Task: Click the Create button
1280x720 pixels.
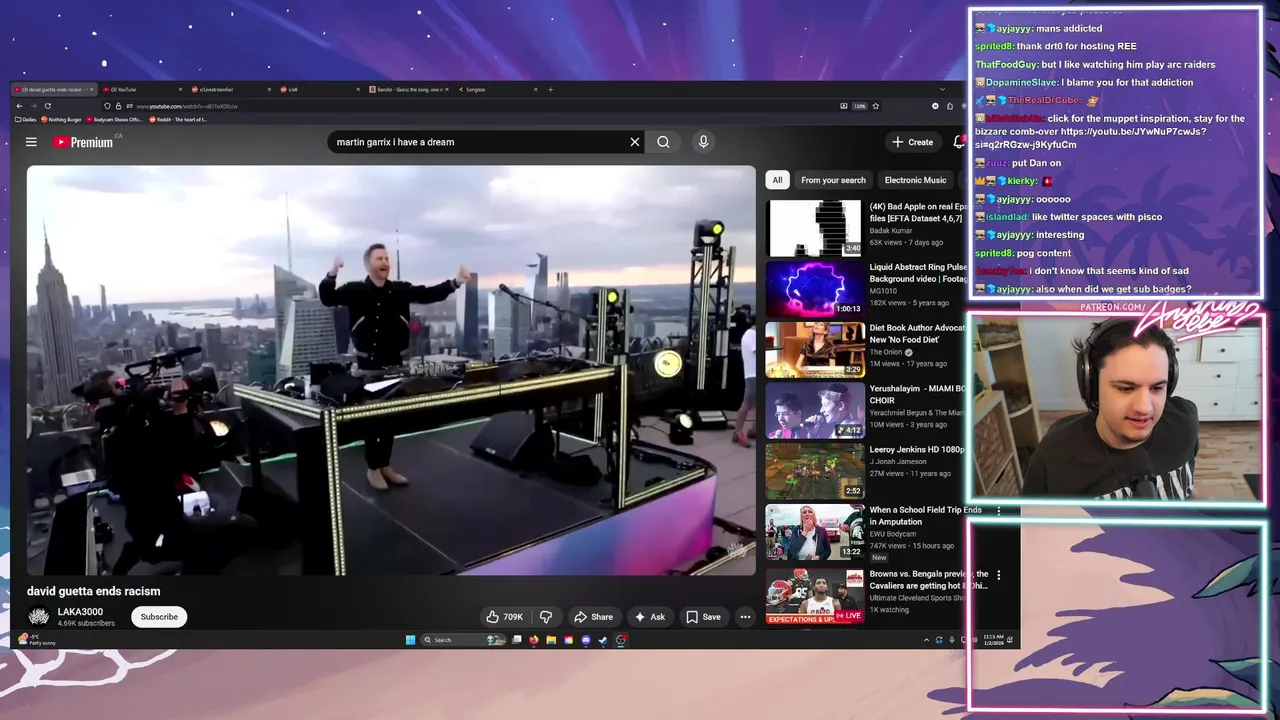Action: point(912,142)
